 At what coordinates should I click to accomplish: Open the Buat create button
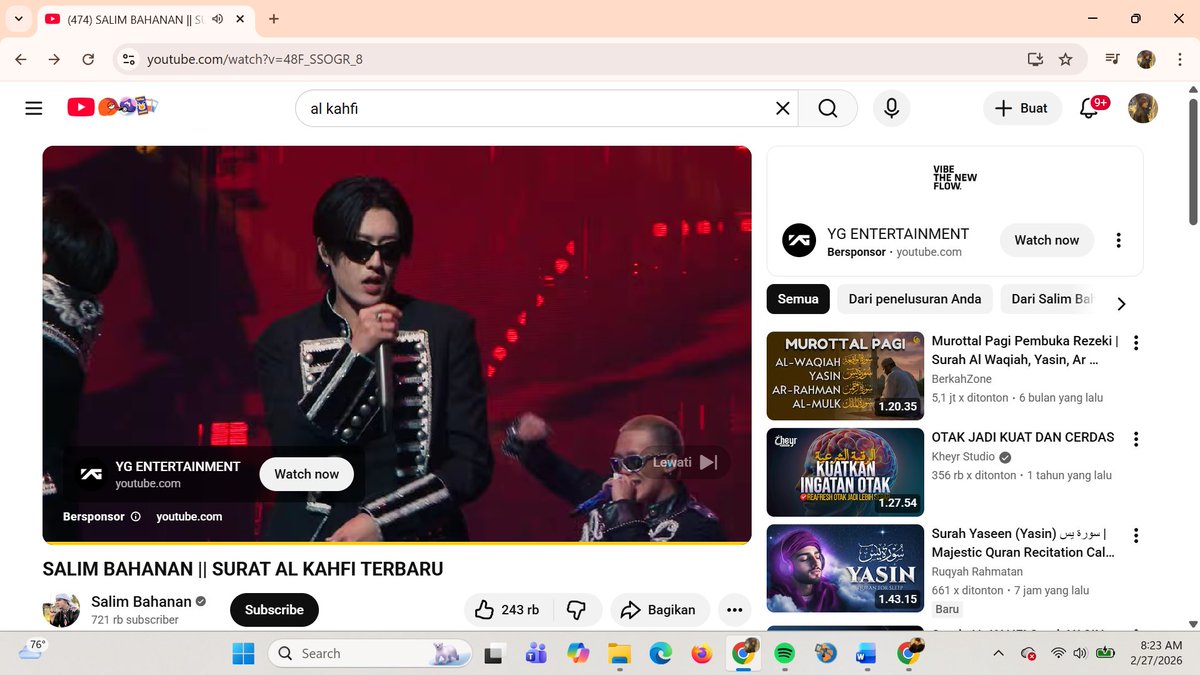[1022, 108]
